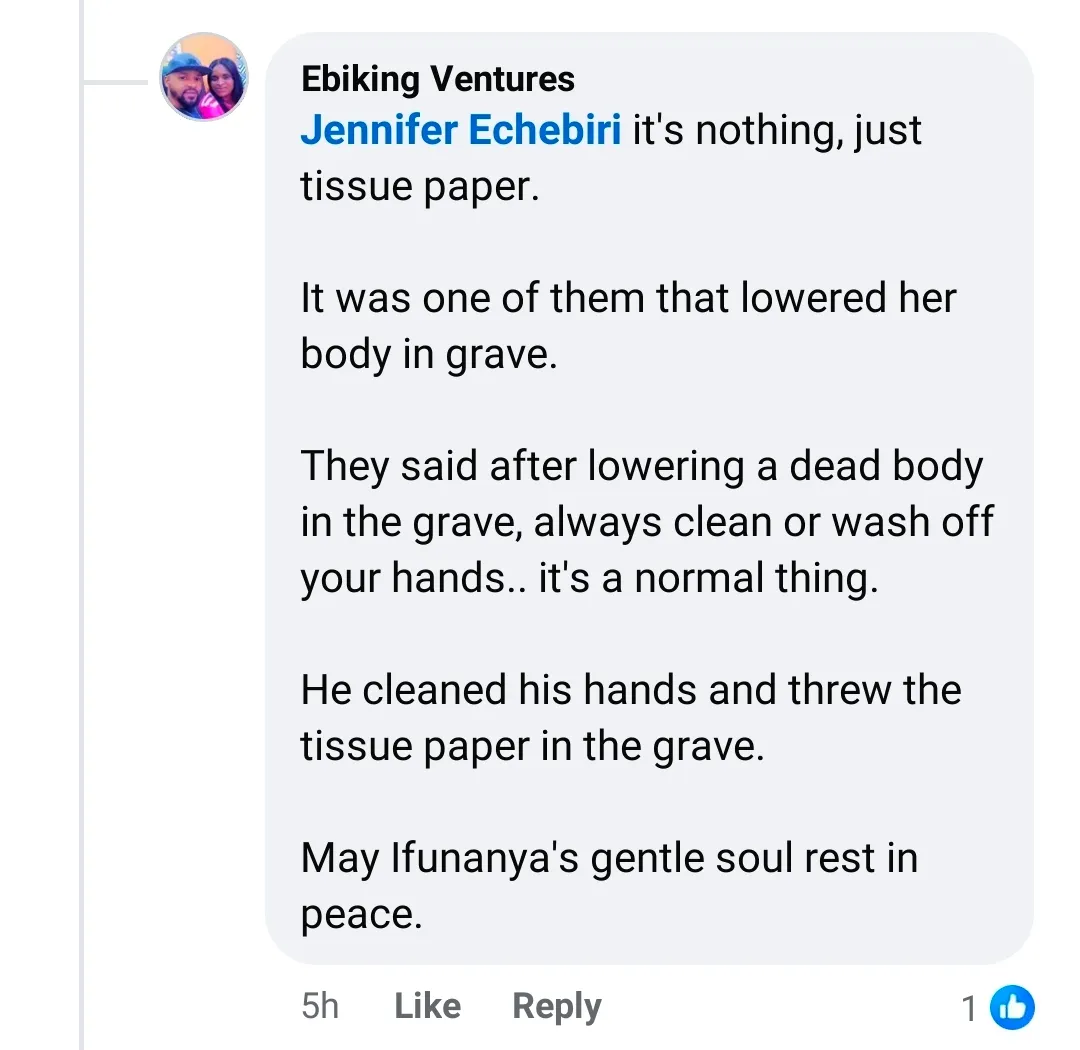The image size is (1080, 1050).
Task: Click the "tissue paper." line under the mention
Action: pyautogui.click(x=420, y=187)
